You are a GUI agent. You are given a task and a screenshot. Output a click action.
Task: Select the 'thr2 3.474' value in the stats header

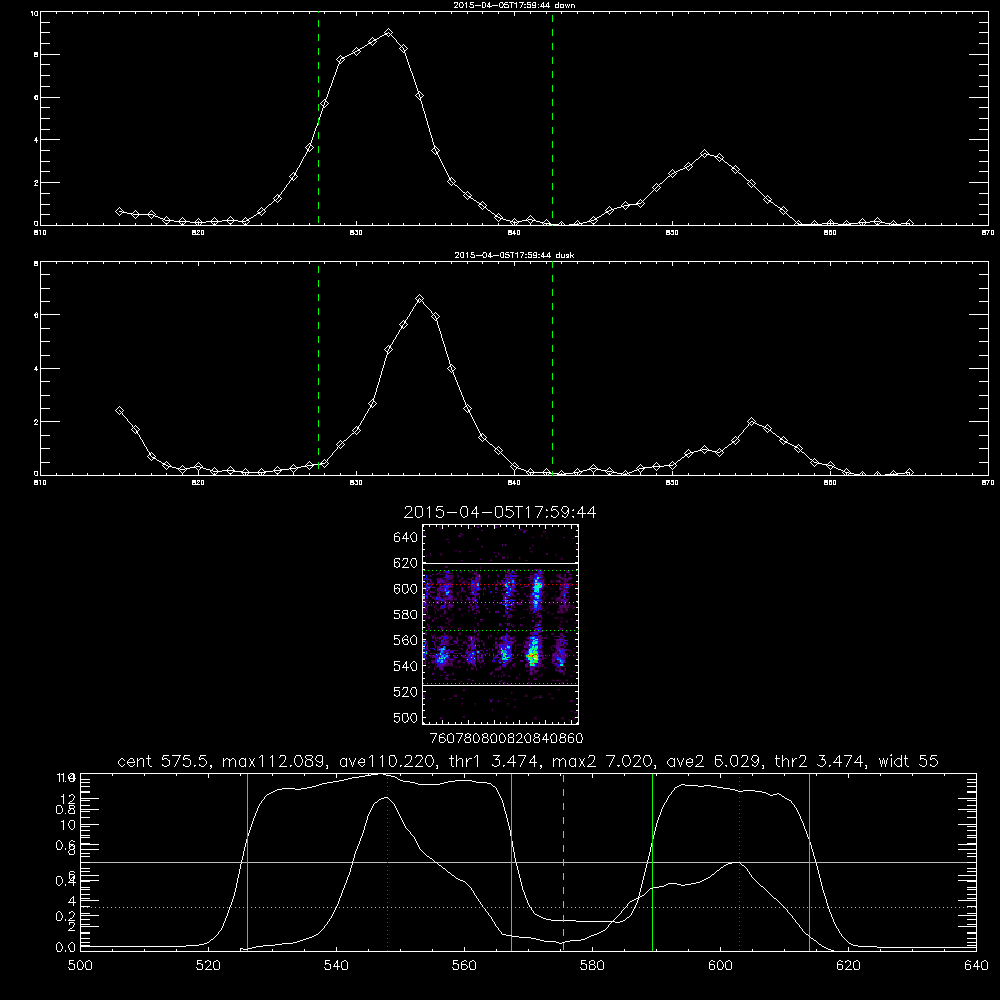pos(820,761)
